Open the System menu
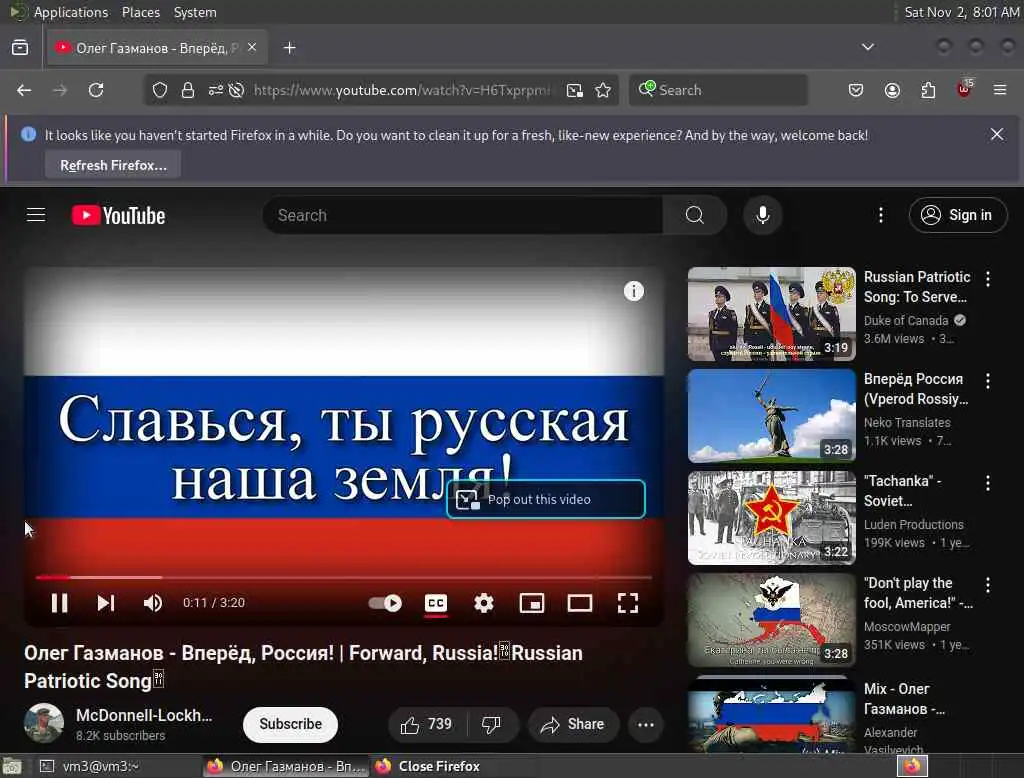The height and width of the screenshot is (778, 1024). point(195,12)
